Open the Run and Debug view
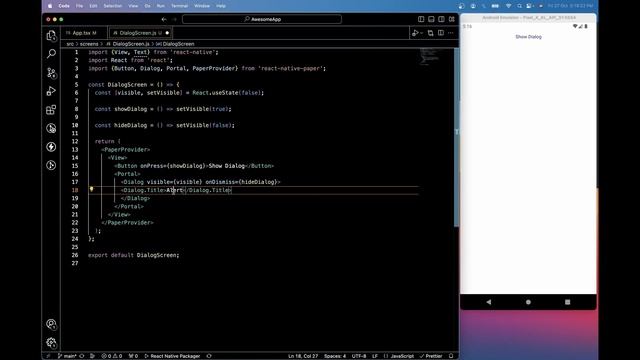The width and height of the screenshot is (640, 360). (x=51, y=91)
